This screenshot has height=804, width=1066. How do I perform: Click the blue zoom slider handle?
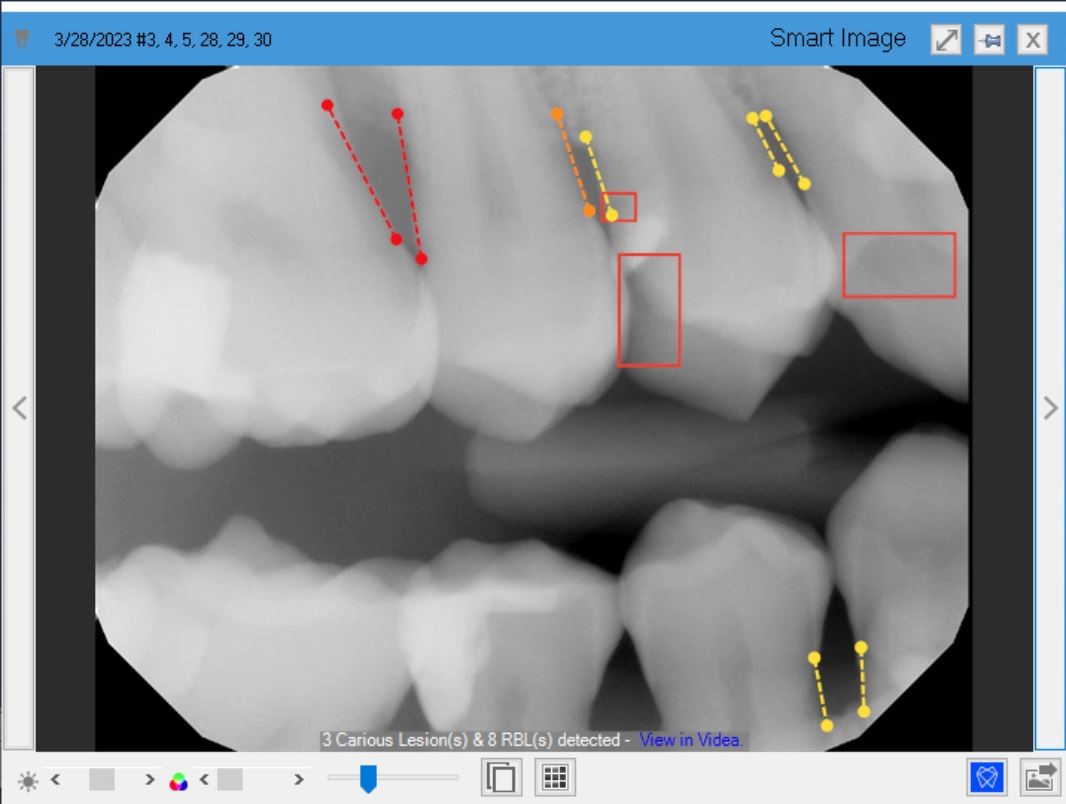(368, 779)
